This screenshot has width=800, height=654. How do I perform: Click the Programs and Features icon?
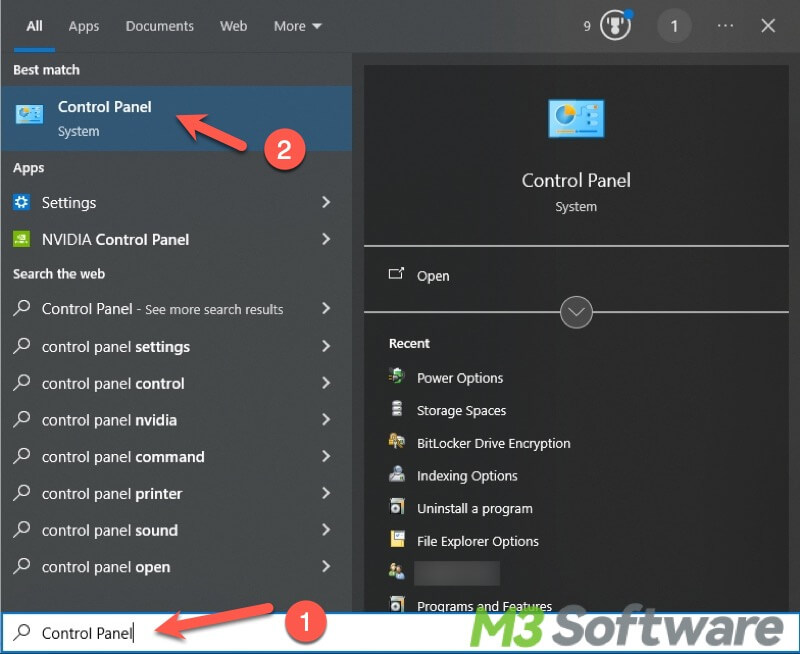click(396, 604)
